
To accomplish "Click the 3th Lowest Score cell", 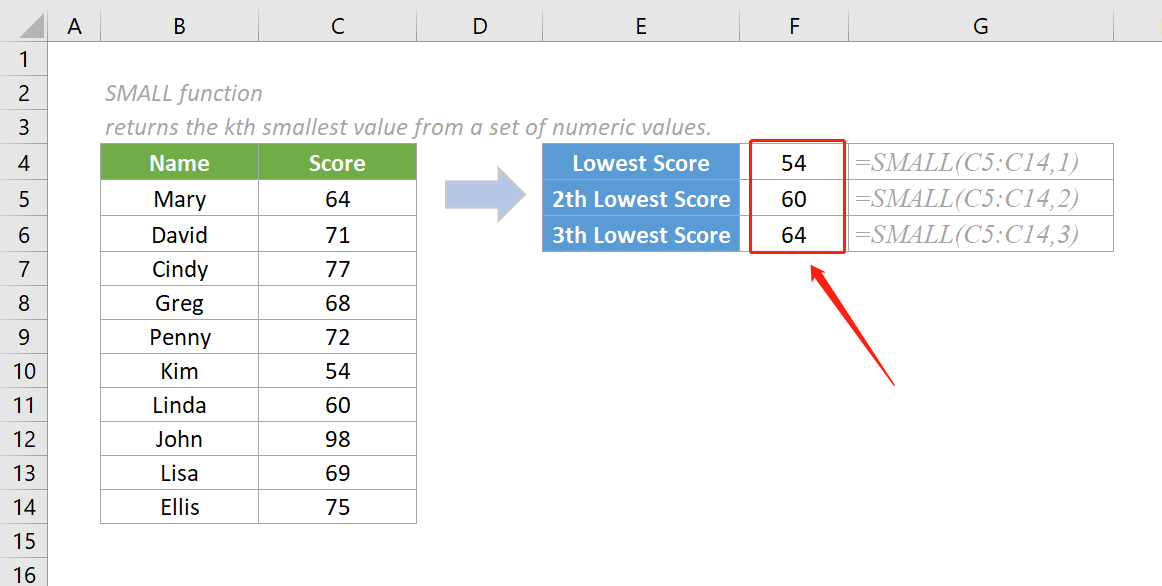I will point(640,234).
